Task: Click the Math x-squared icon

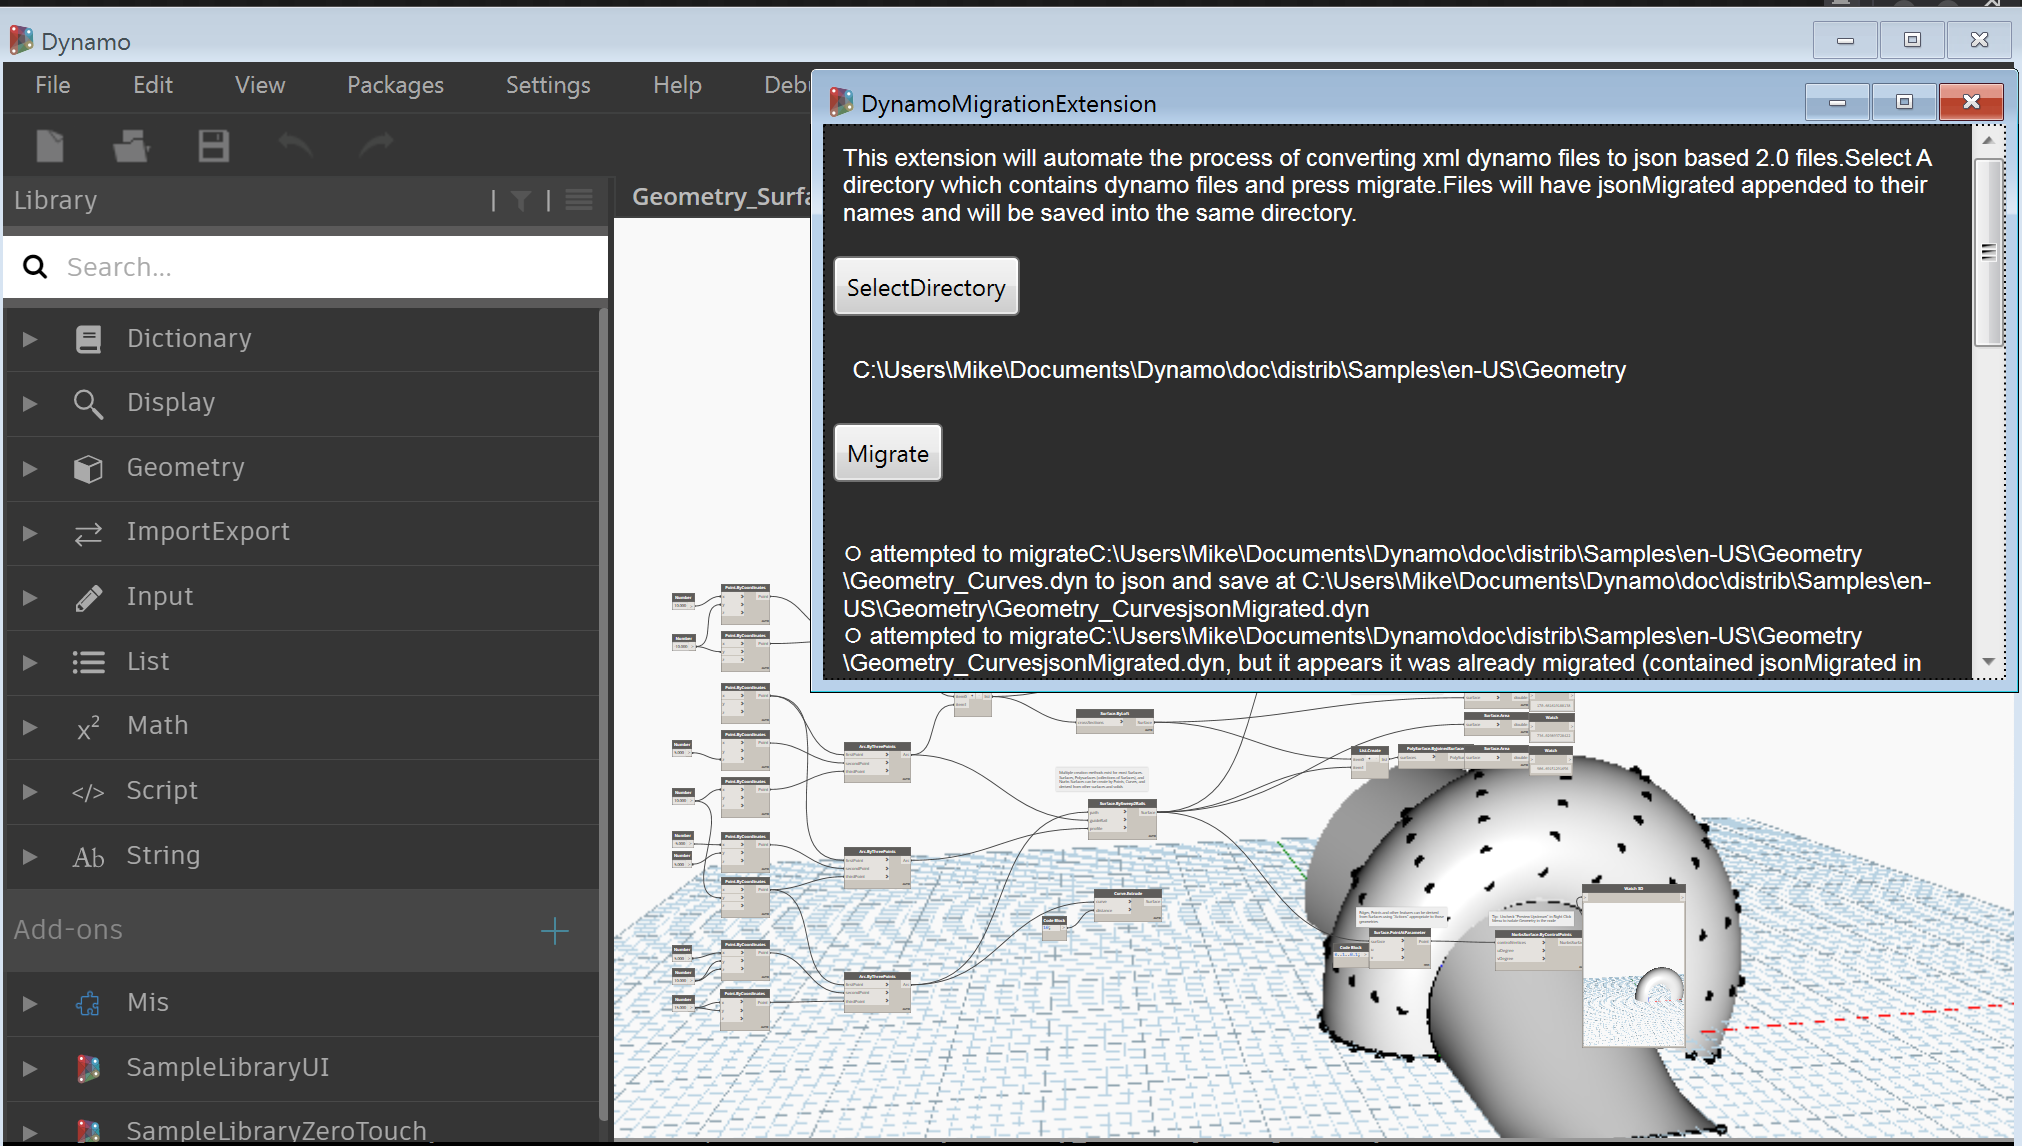Action: [88, 727]
